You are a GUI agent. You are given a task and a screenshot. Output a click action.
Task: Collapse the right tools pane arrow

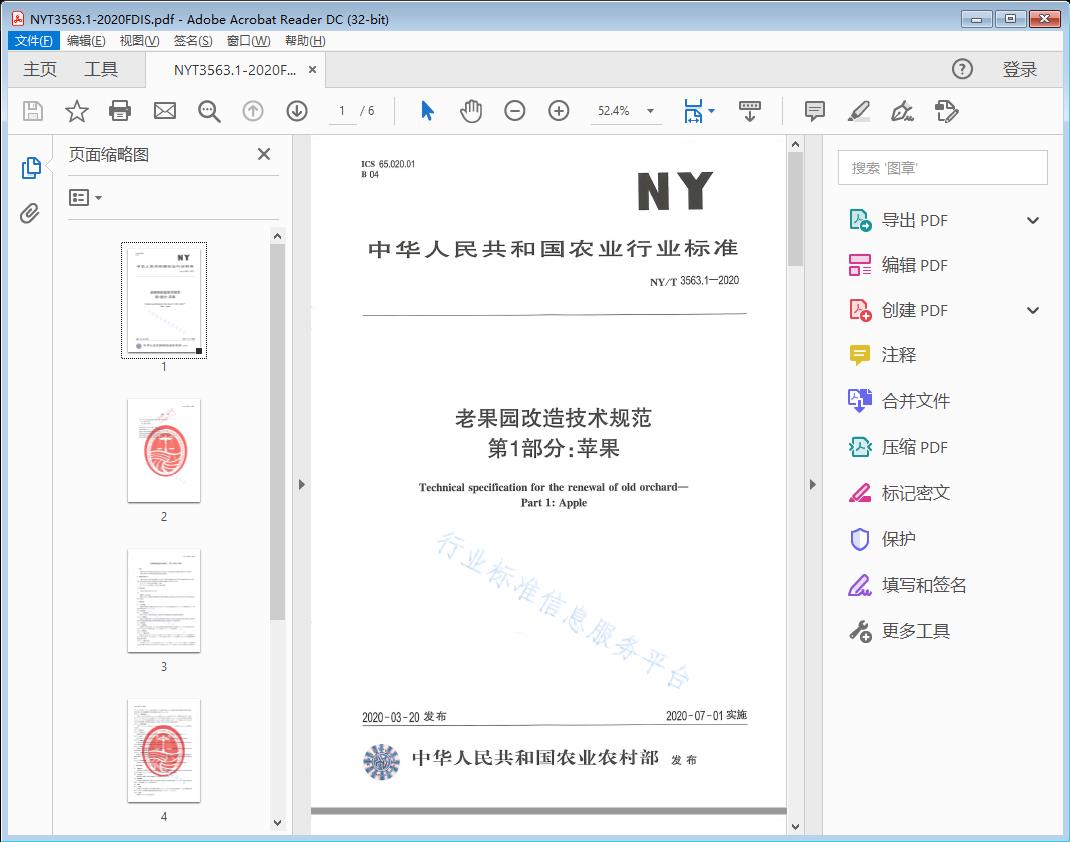click(812, 485)
